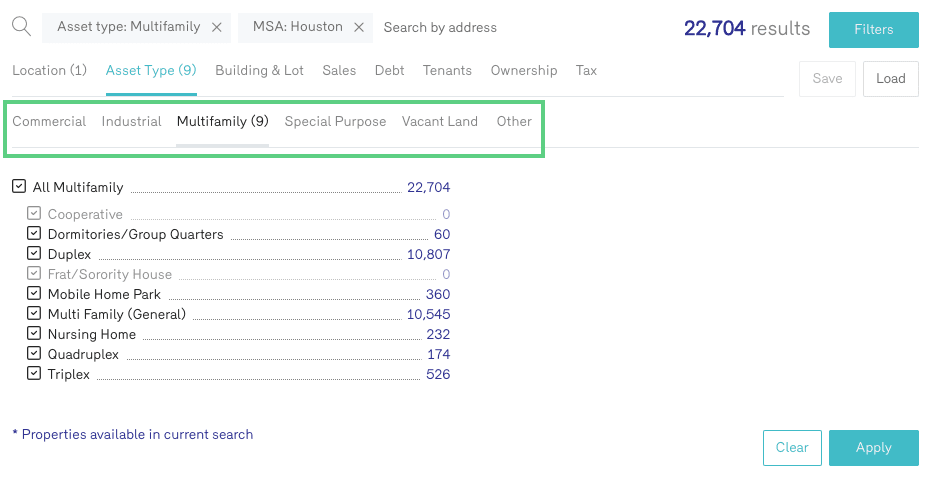Click the Clear button

pyautogui.click(x=791, y=447)
